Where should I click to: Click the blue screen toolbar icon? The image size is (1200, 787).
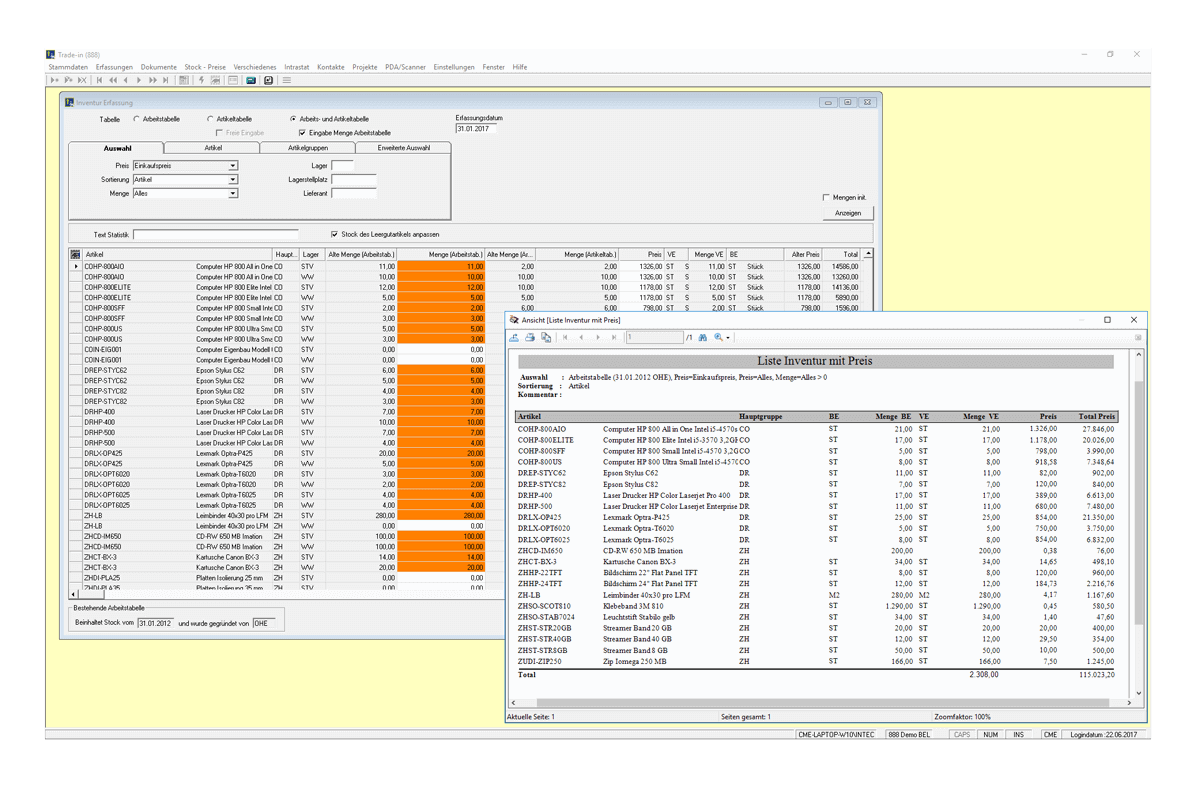[251, 80]
